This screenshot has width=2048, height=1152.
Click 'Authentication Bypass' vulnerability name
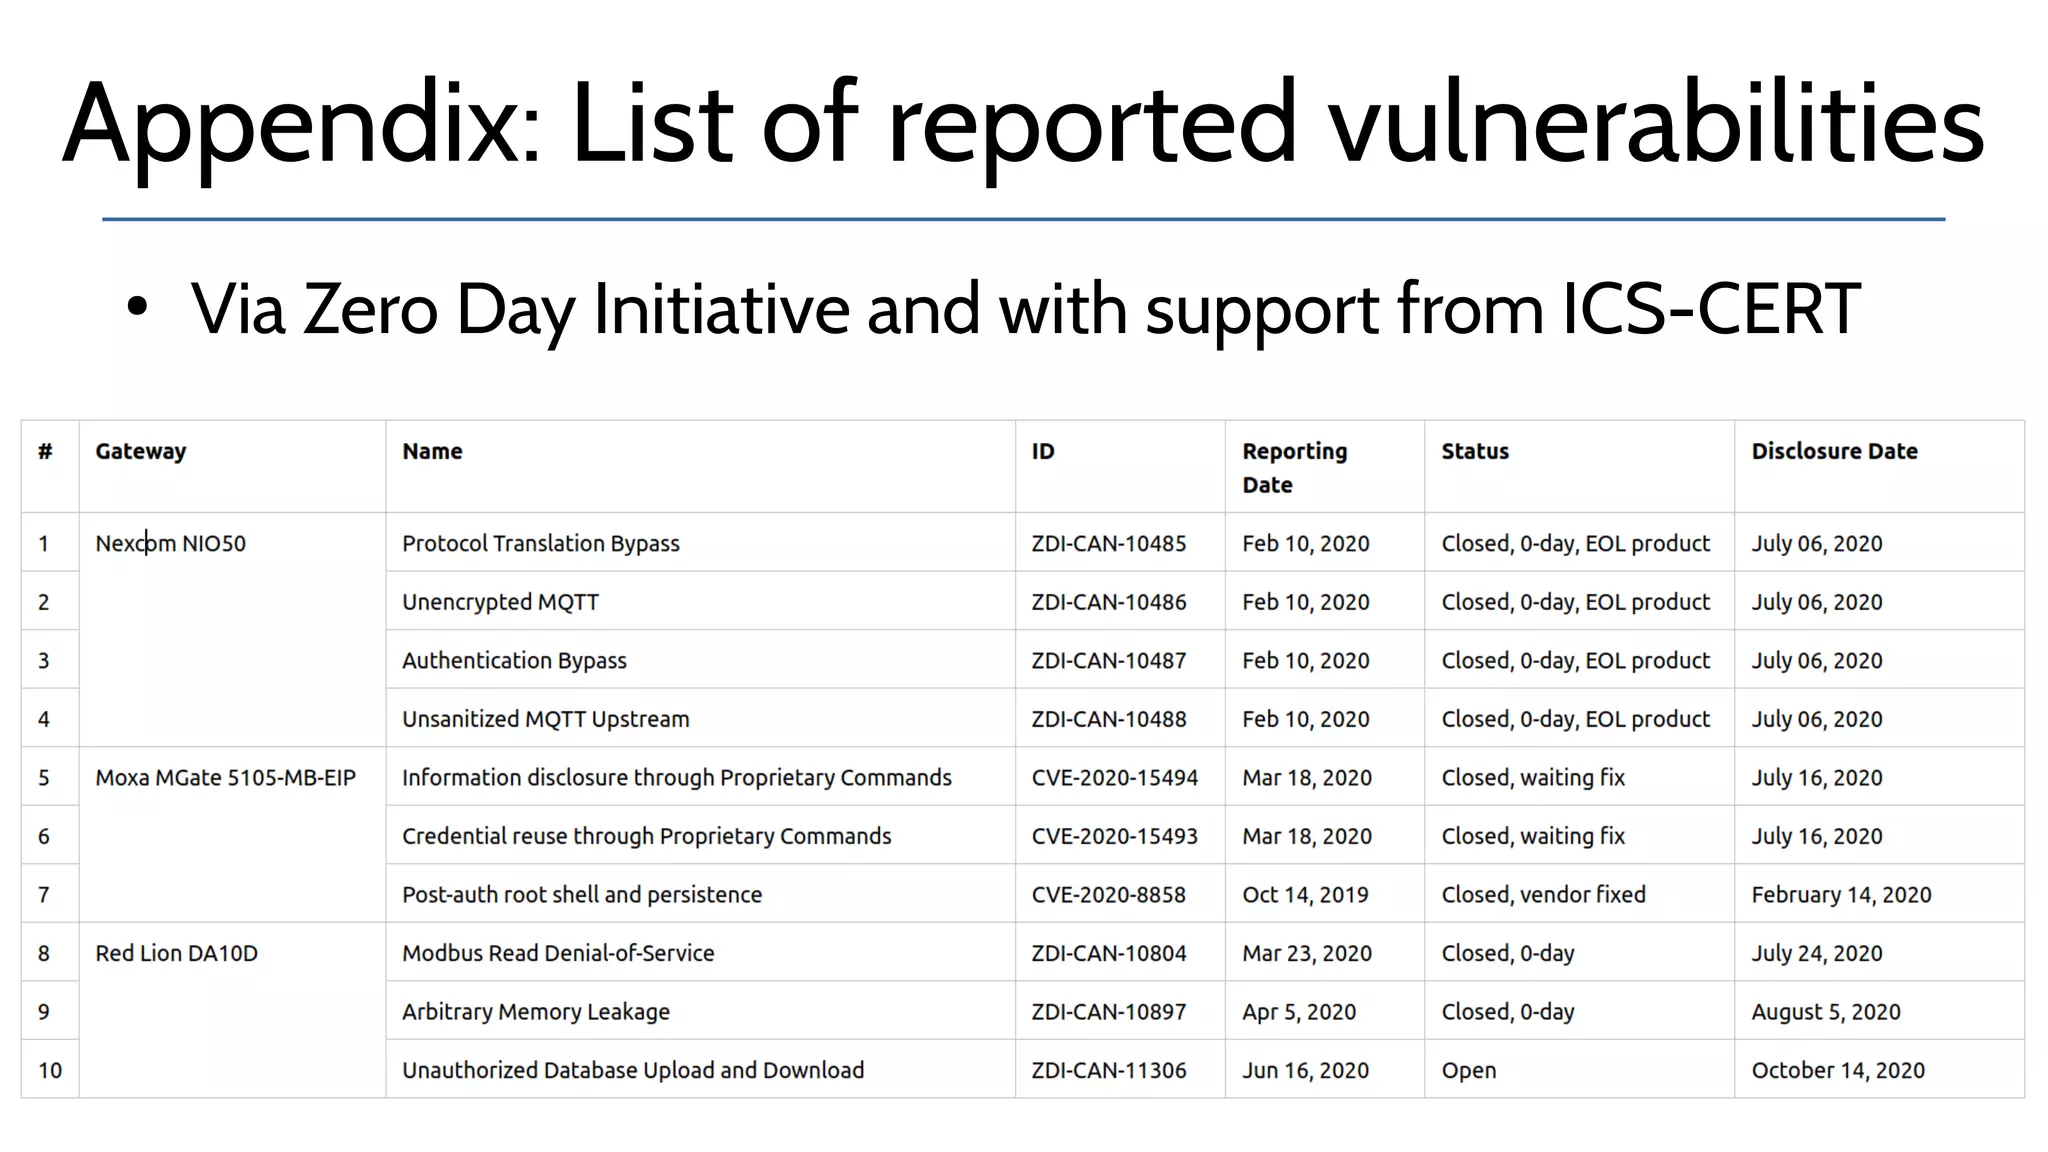tap(514, 660)
